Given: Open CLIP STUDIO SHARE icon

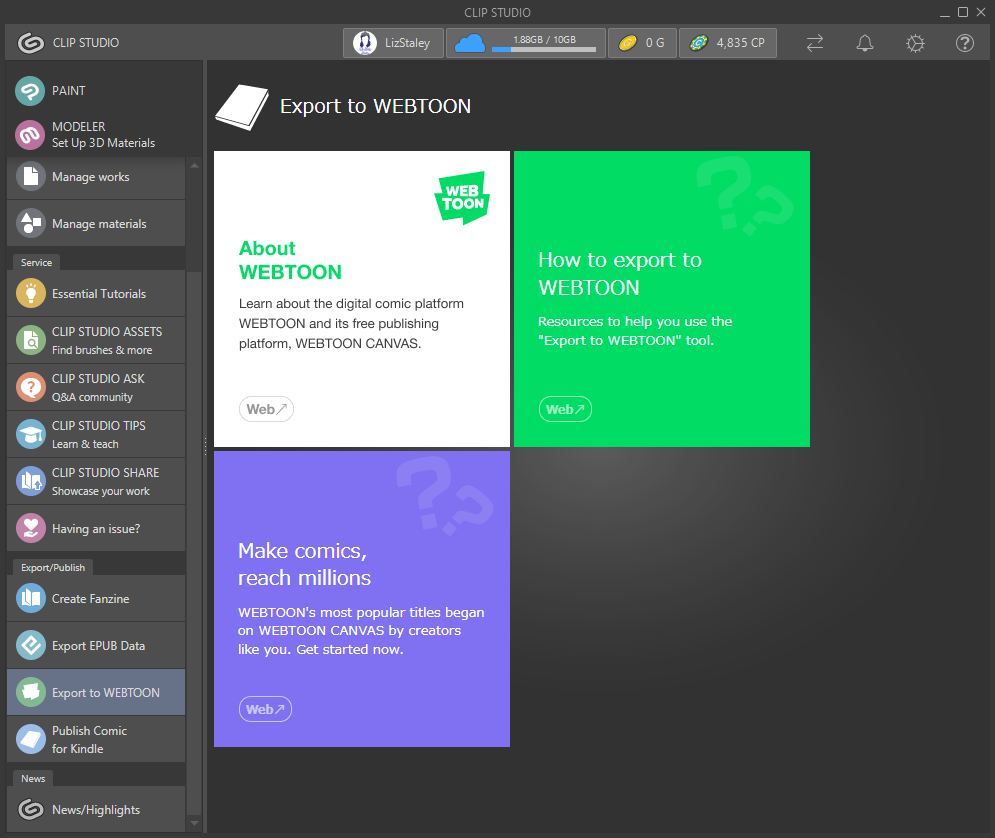Looking at the screenshot, I should point(30,481).
